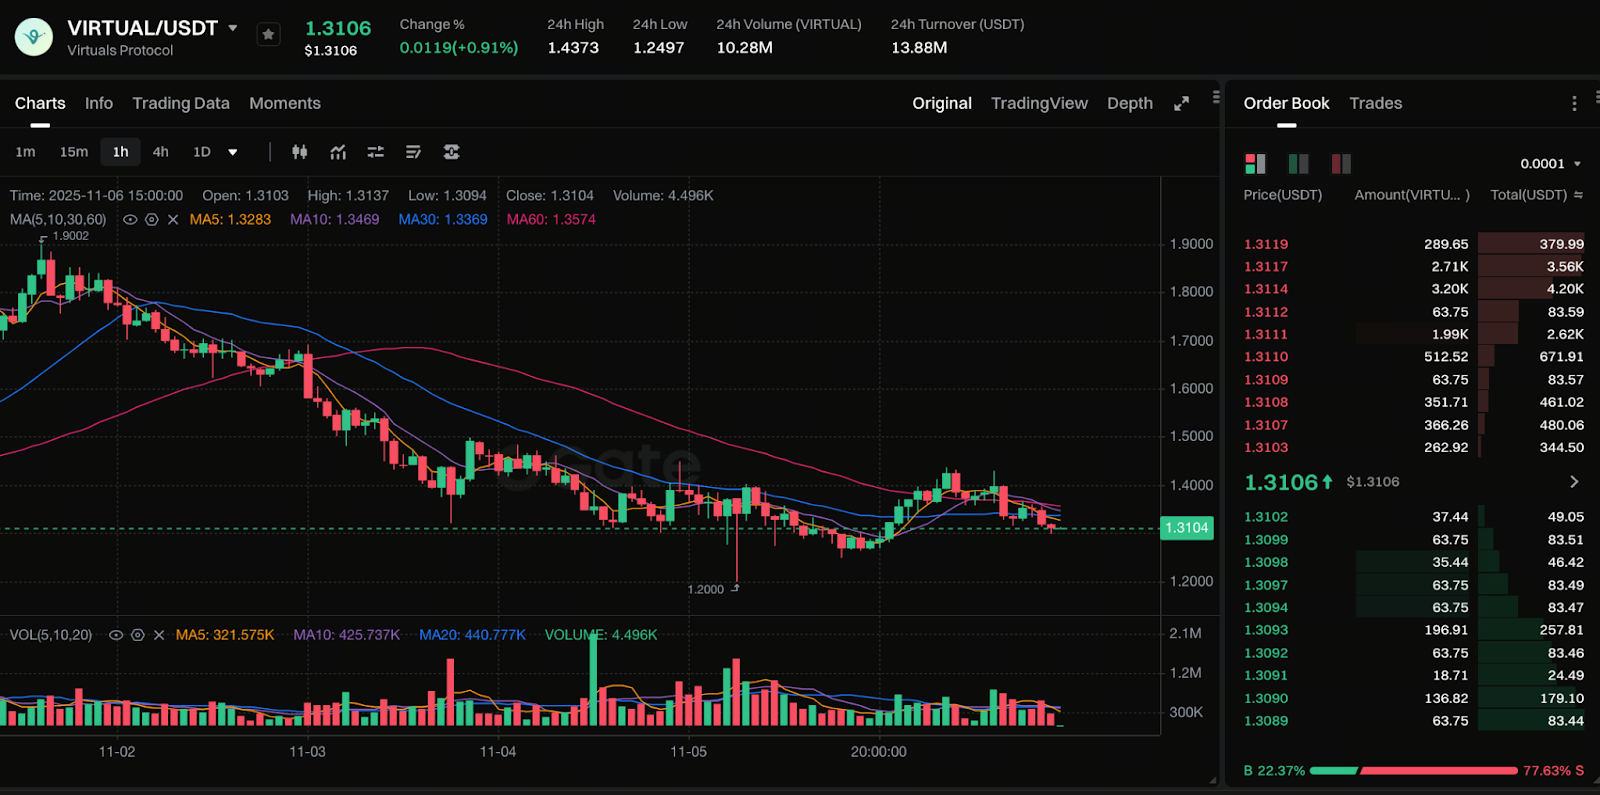This screenshot has width=1600, height=795.
Task: Click the Virtuals Protocol coin logo
Action: coord(34,37)
